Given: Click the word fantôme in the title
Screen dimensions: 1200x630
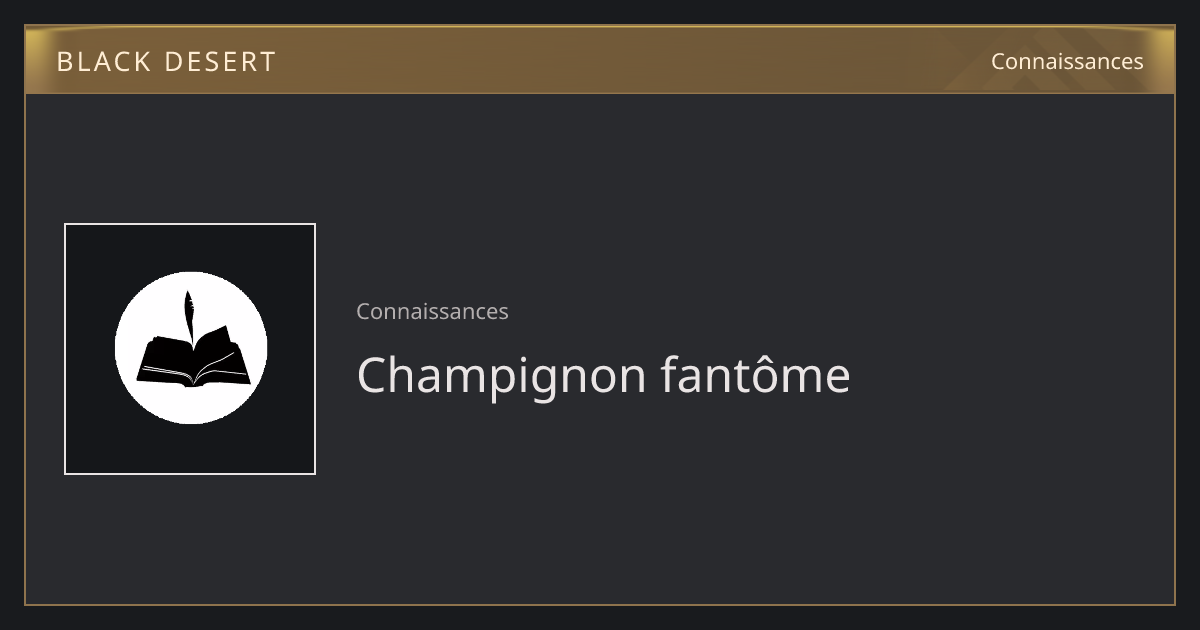Looking at the screenshot, I should (x=756, y=375).
